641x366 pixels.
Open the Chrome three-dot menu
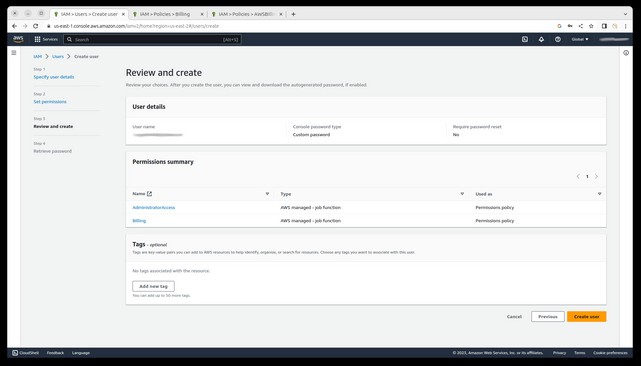(x=625, y=26)
